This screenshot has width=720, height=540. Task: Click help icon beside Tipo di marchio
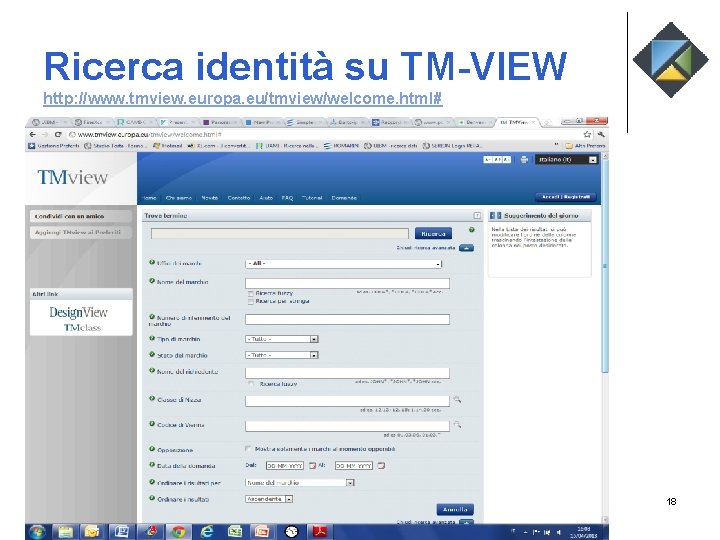pyautogui.click(x=152, y=338)
